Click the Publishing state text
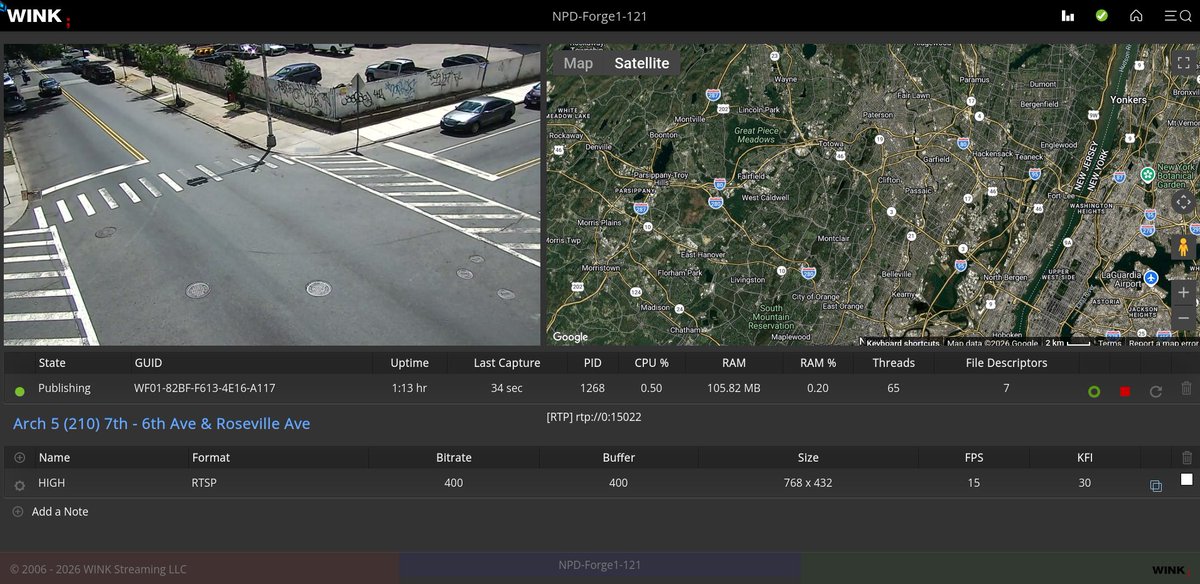Screen dimensions: 1200x584 click(x=64, y=388)
